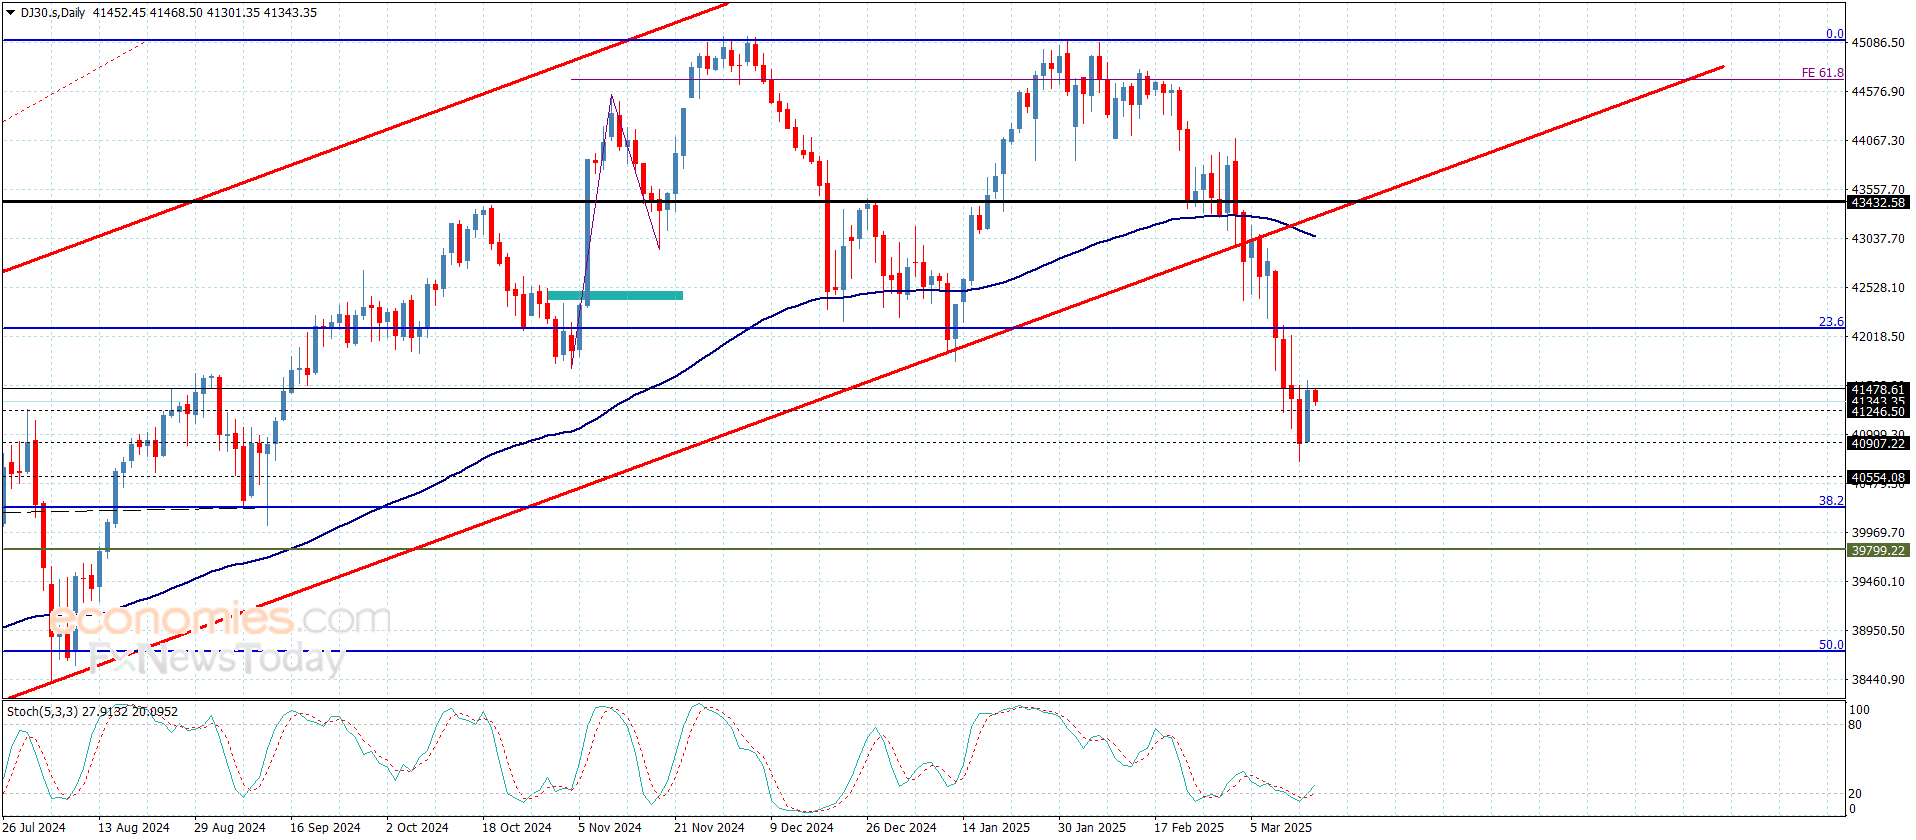
Task: Select the FE 61.8 Fibonacci expansion label
Action: 1822,73
